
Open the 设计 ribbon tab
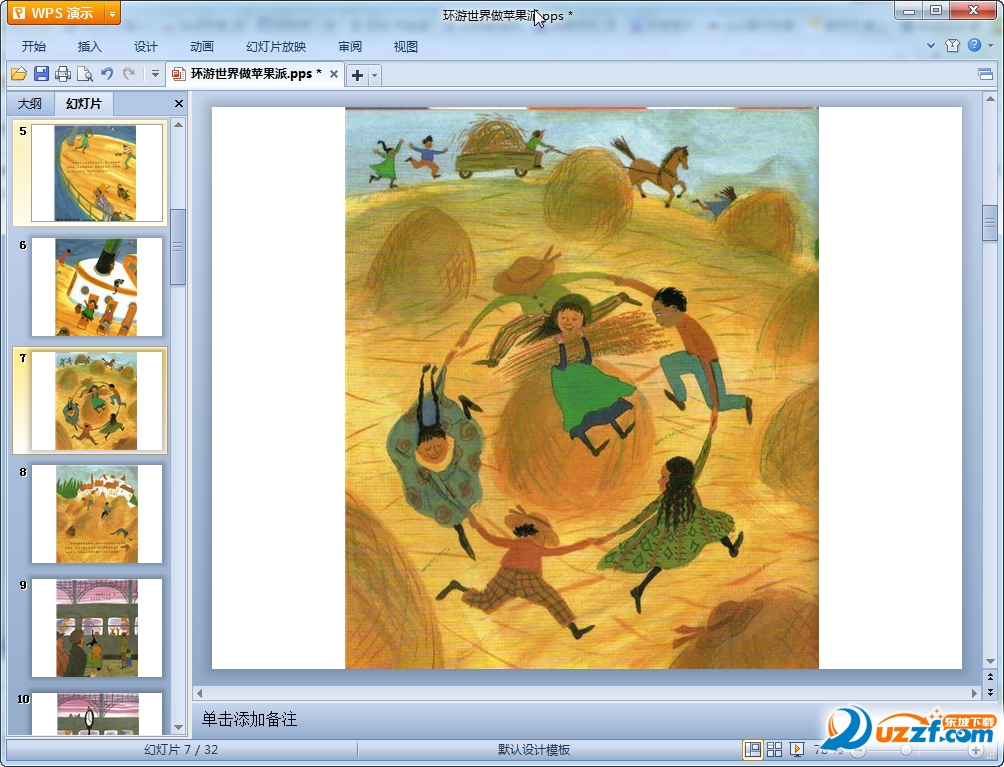(145, 47)
